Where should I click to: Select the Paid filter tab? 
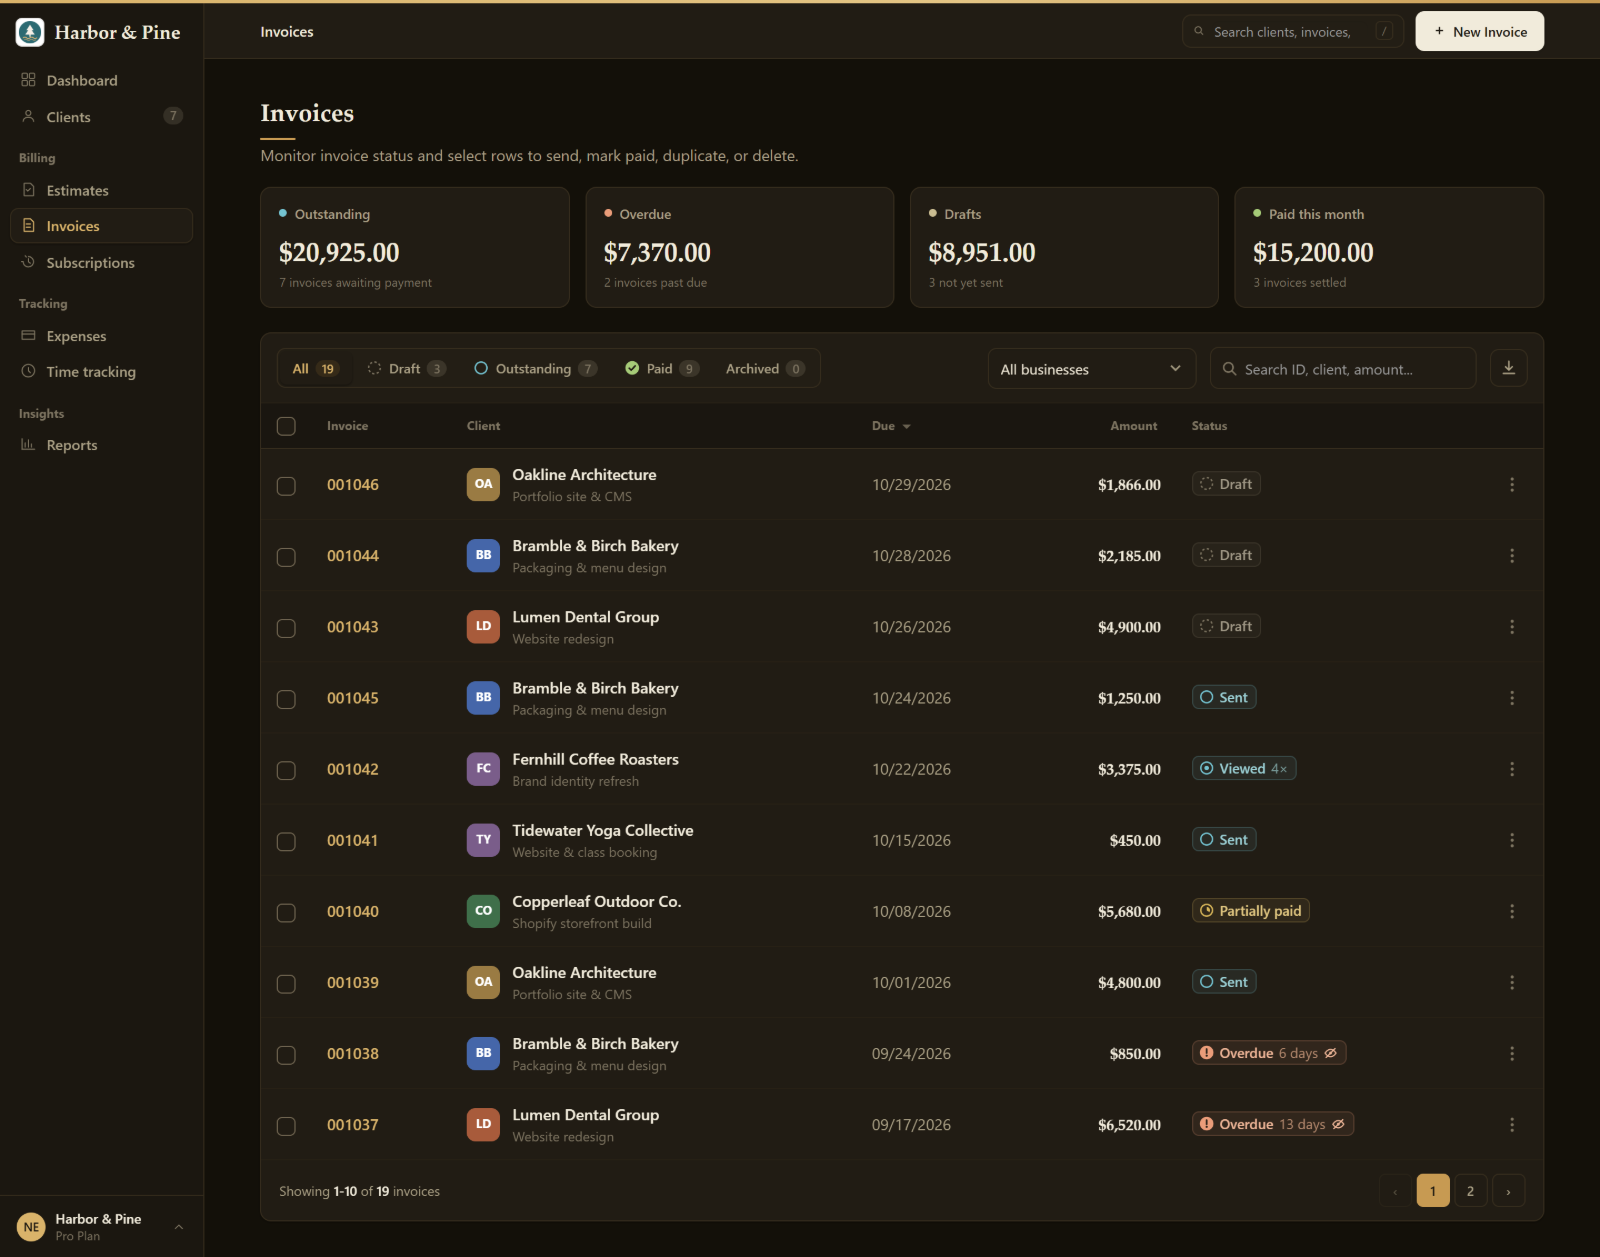(662, 369)
